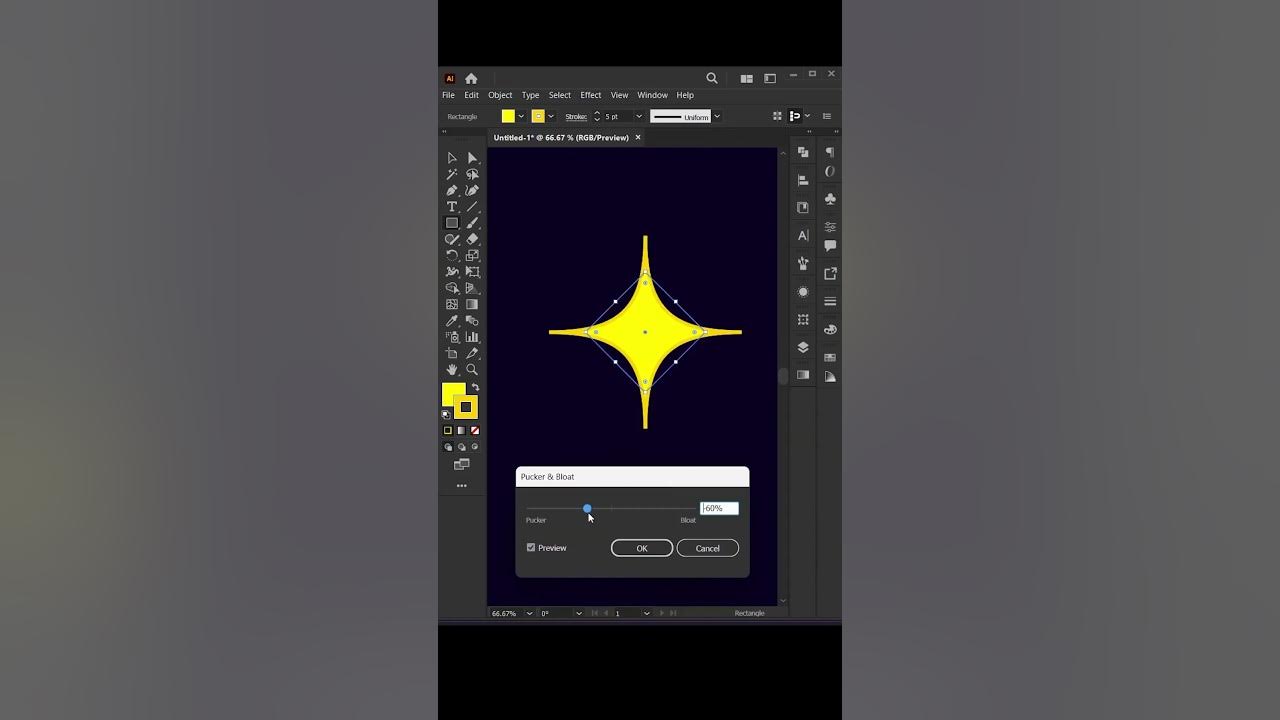Select the Selection tool arrow
1280x720 pixels.
tap(452, 158)
